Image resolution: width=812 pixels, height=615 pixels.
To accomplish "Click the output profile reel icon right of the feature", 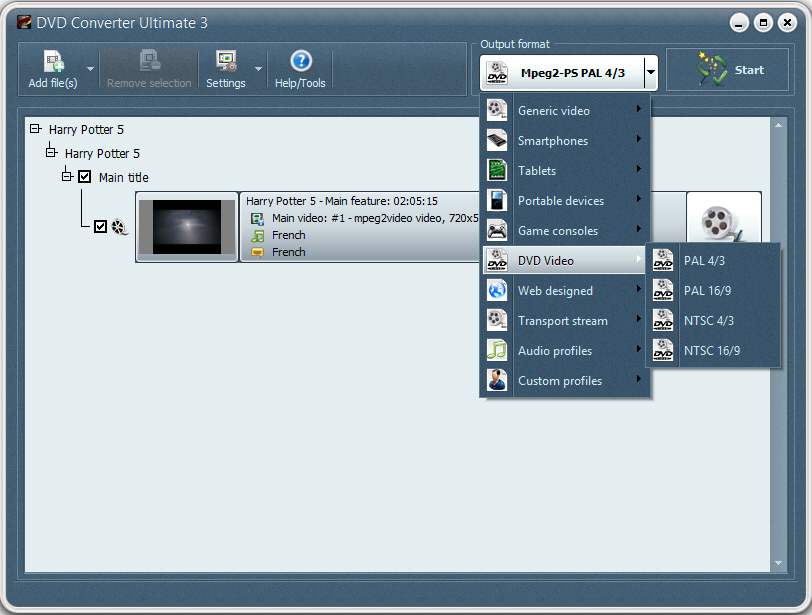I will click(x=723, y=222).
